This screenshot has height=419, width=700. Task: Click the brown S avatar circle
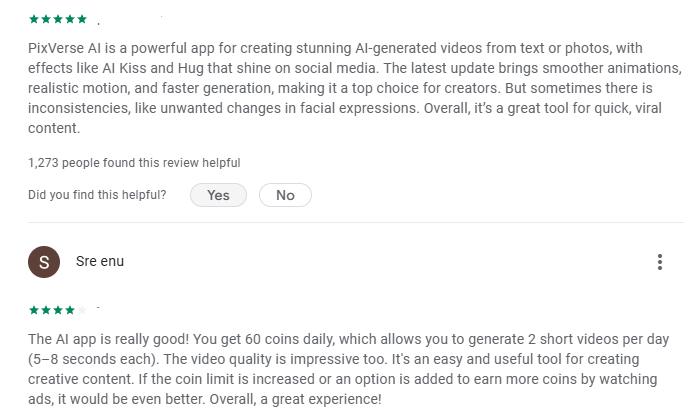tap(44, 262)
